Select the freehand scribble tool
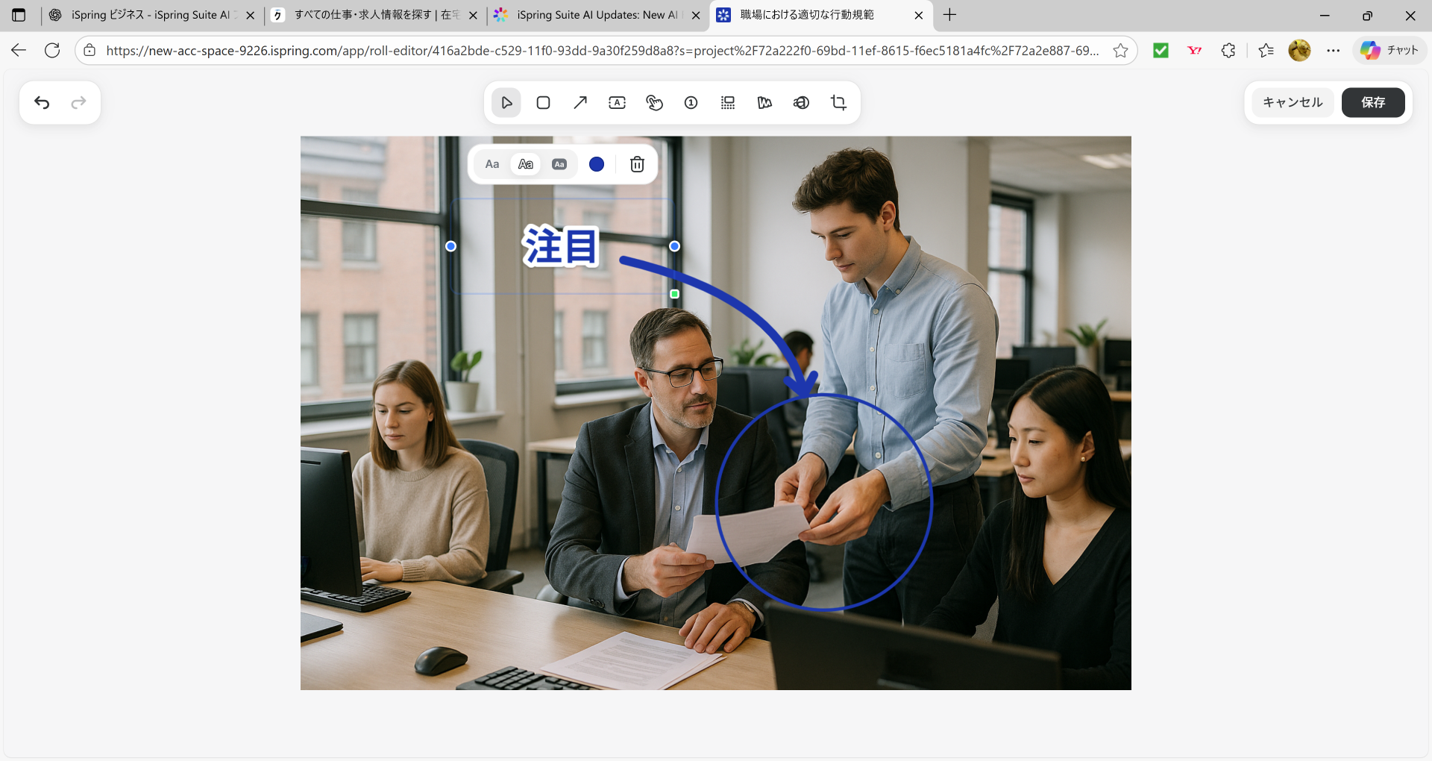 pos(764,102)
